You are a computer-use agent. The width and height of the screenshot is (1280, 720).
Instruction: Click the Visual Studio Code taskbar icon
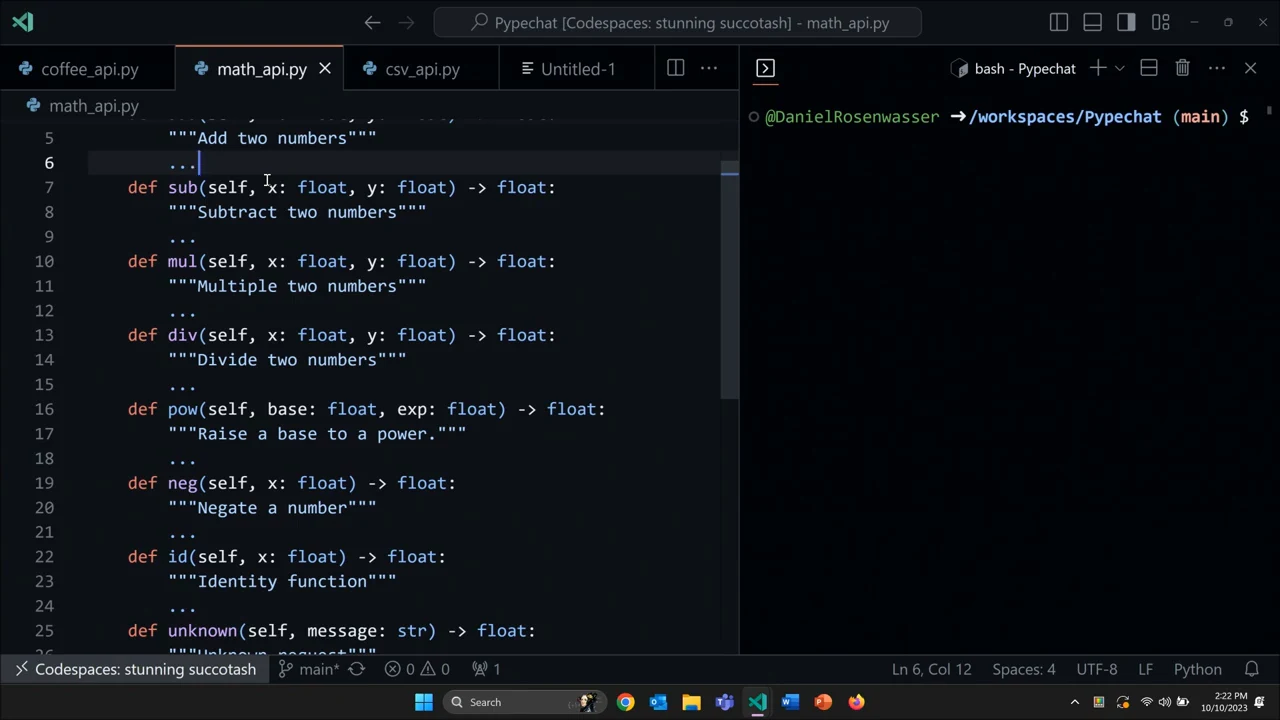coord(757,702)
